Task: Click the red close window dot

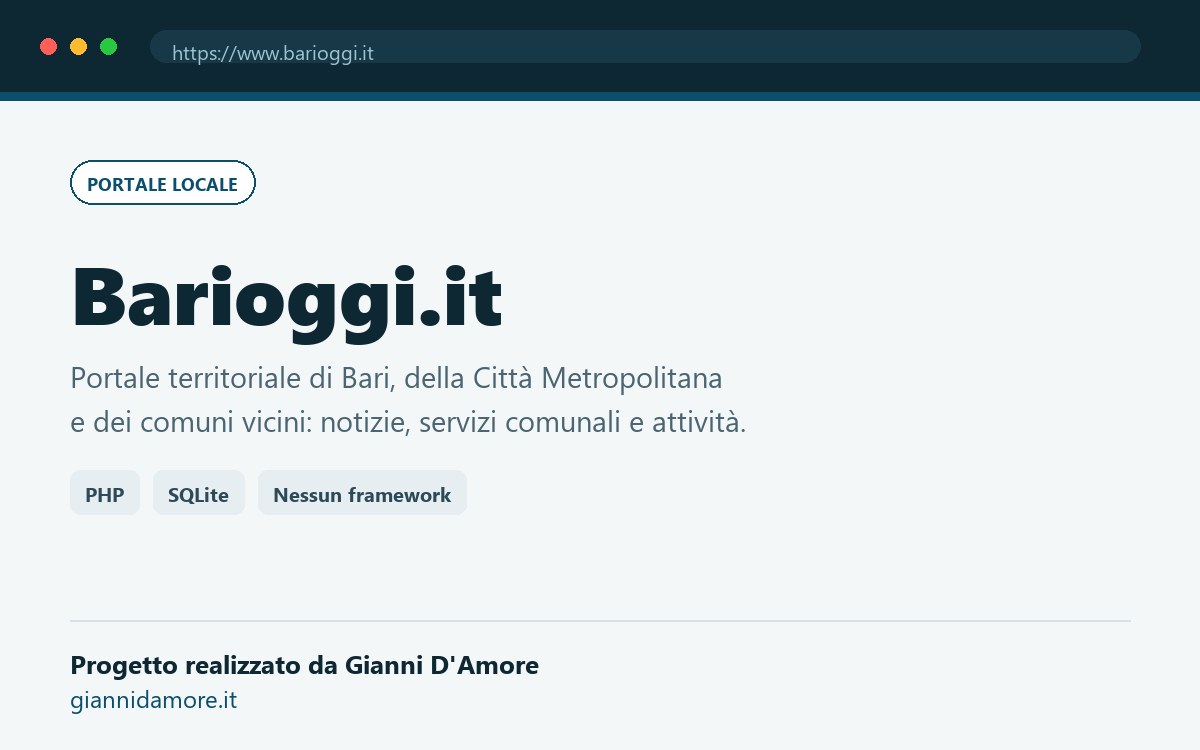Action: 48,46
